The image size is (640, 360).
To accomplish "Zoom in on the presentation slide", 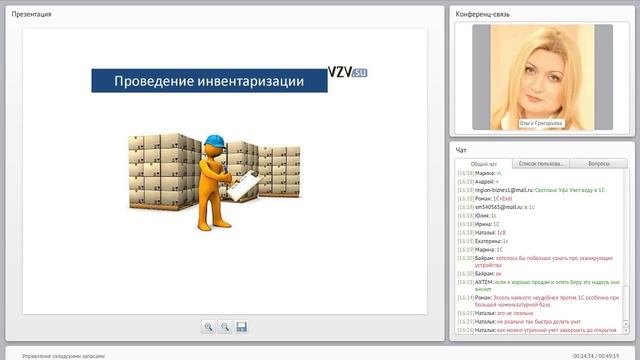I will coord(208,327).
